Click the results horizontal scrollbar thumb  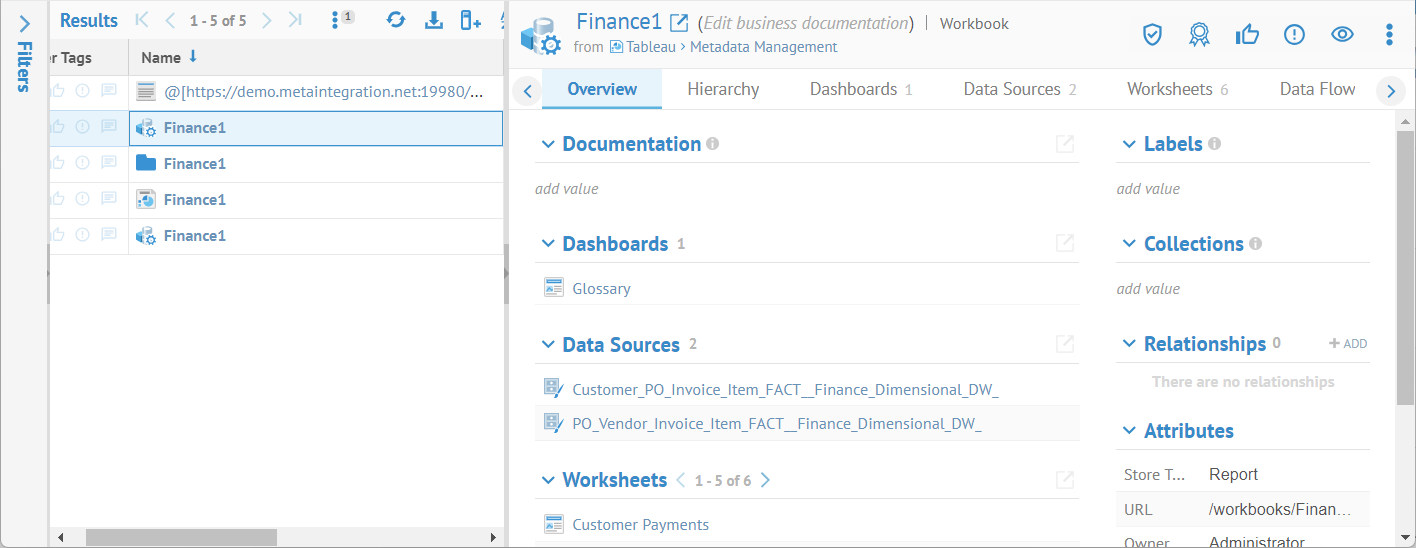(x=180, y=537)
